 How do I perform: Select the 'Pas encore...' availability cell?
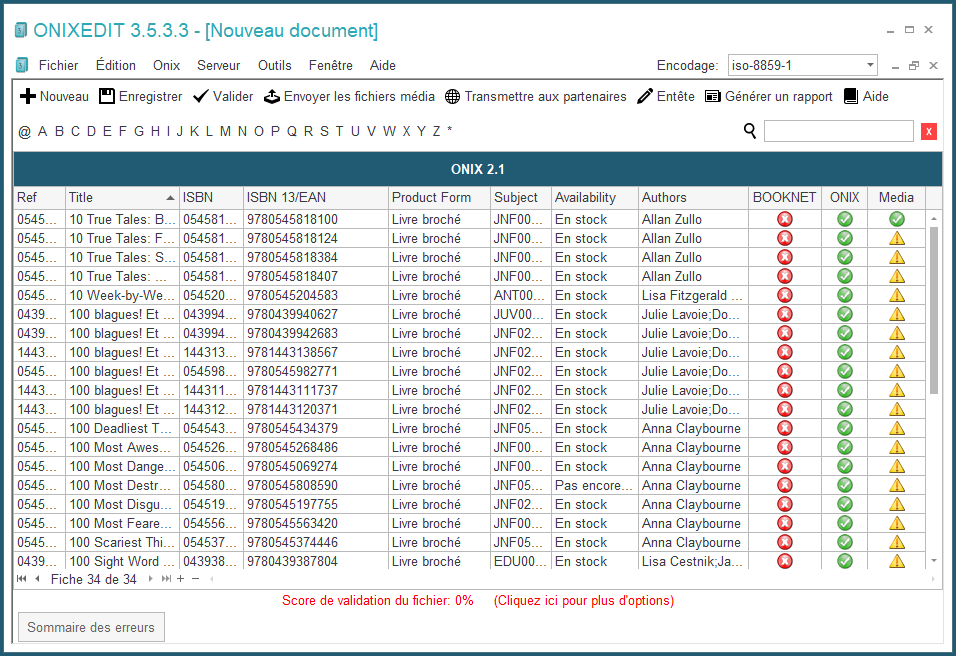pos(594,485)
